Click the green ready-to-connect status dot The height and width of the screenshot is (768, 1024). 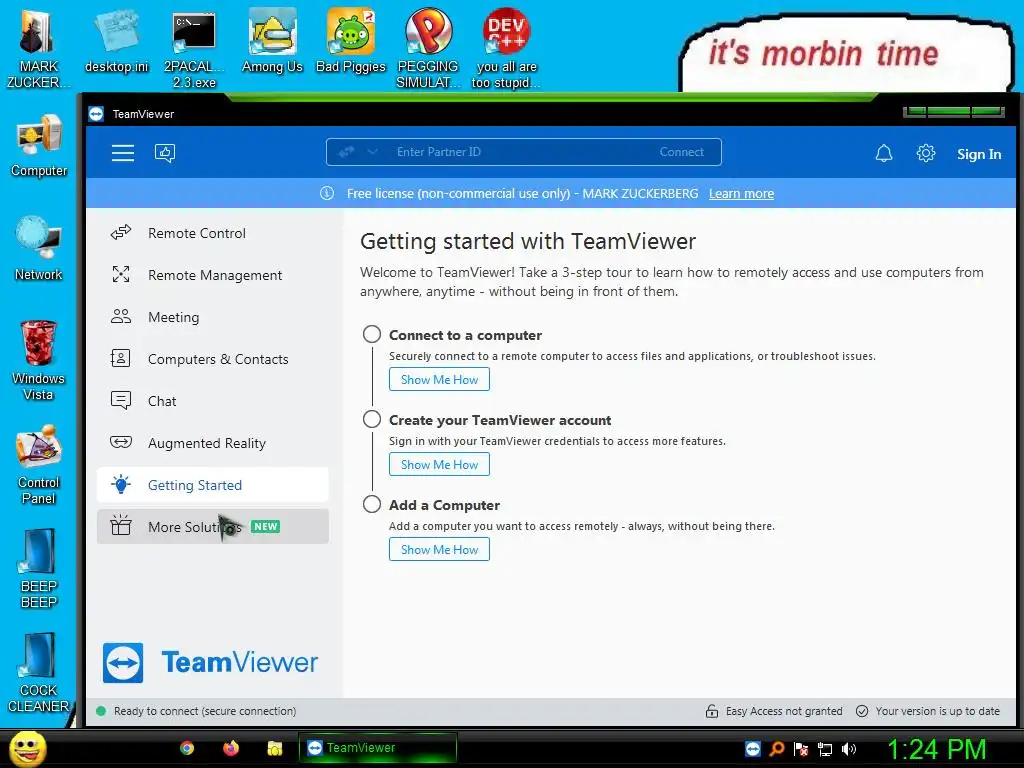101,711
